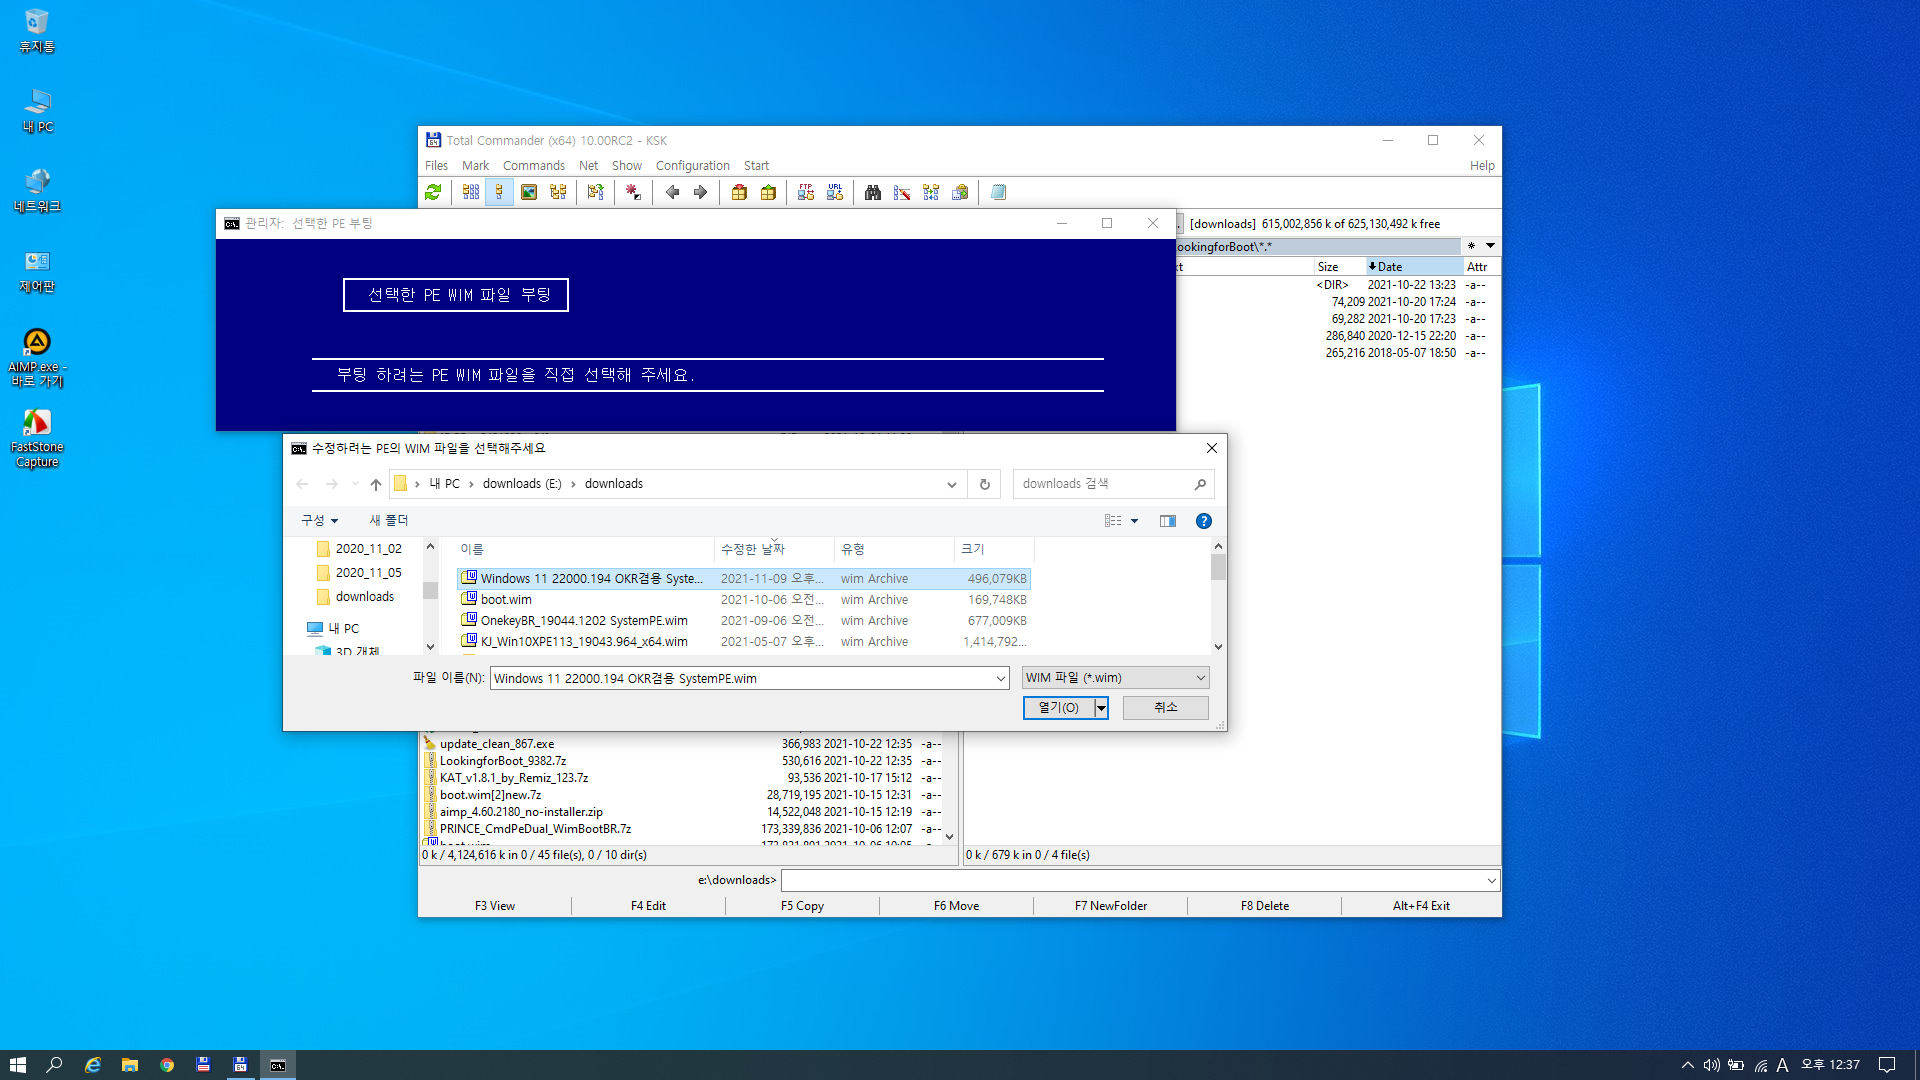Open the Windows Start button on taskbar
This screenshot has height=1080, width=1920.
pyautogui.click(x=18, y=1065)
